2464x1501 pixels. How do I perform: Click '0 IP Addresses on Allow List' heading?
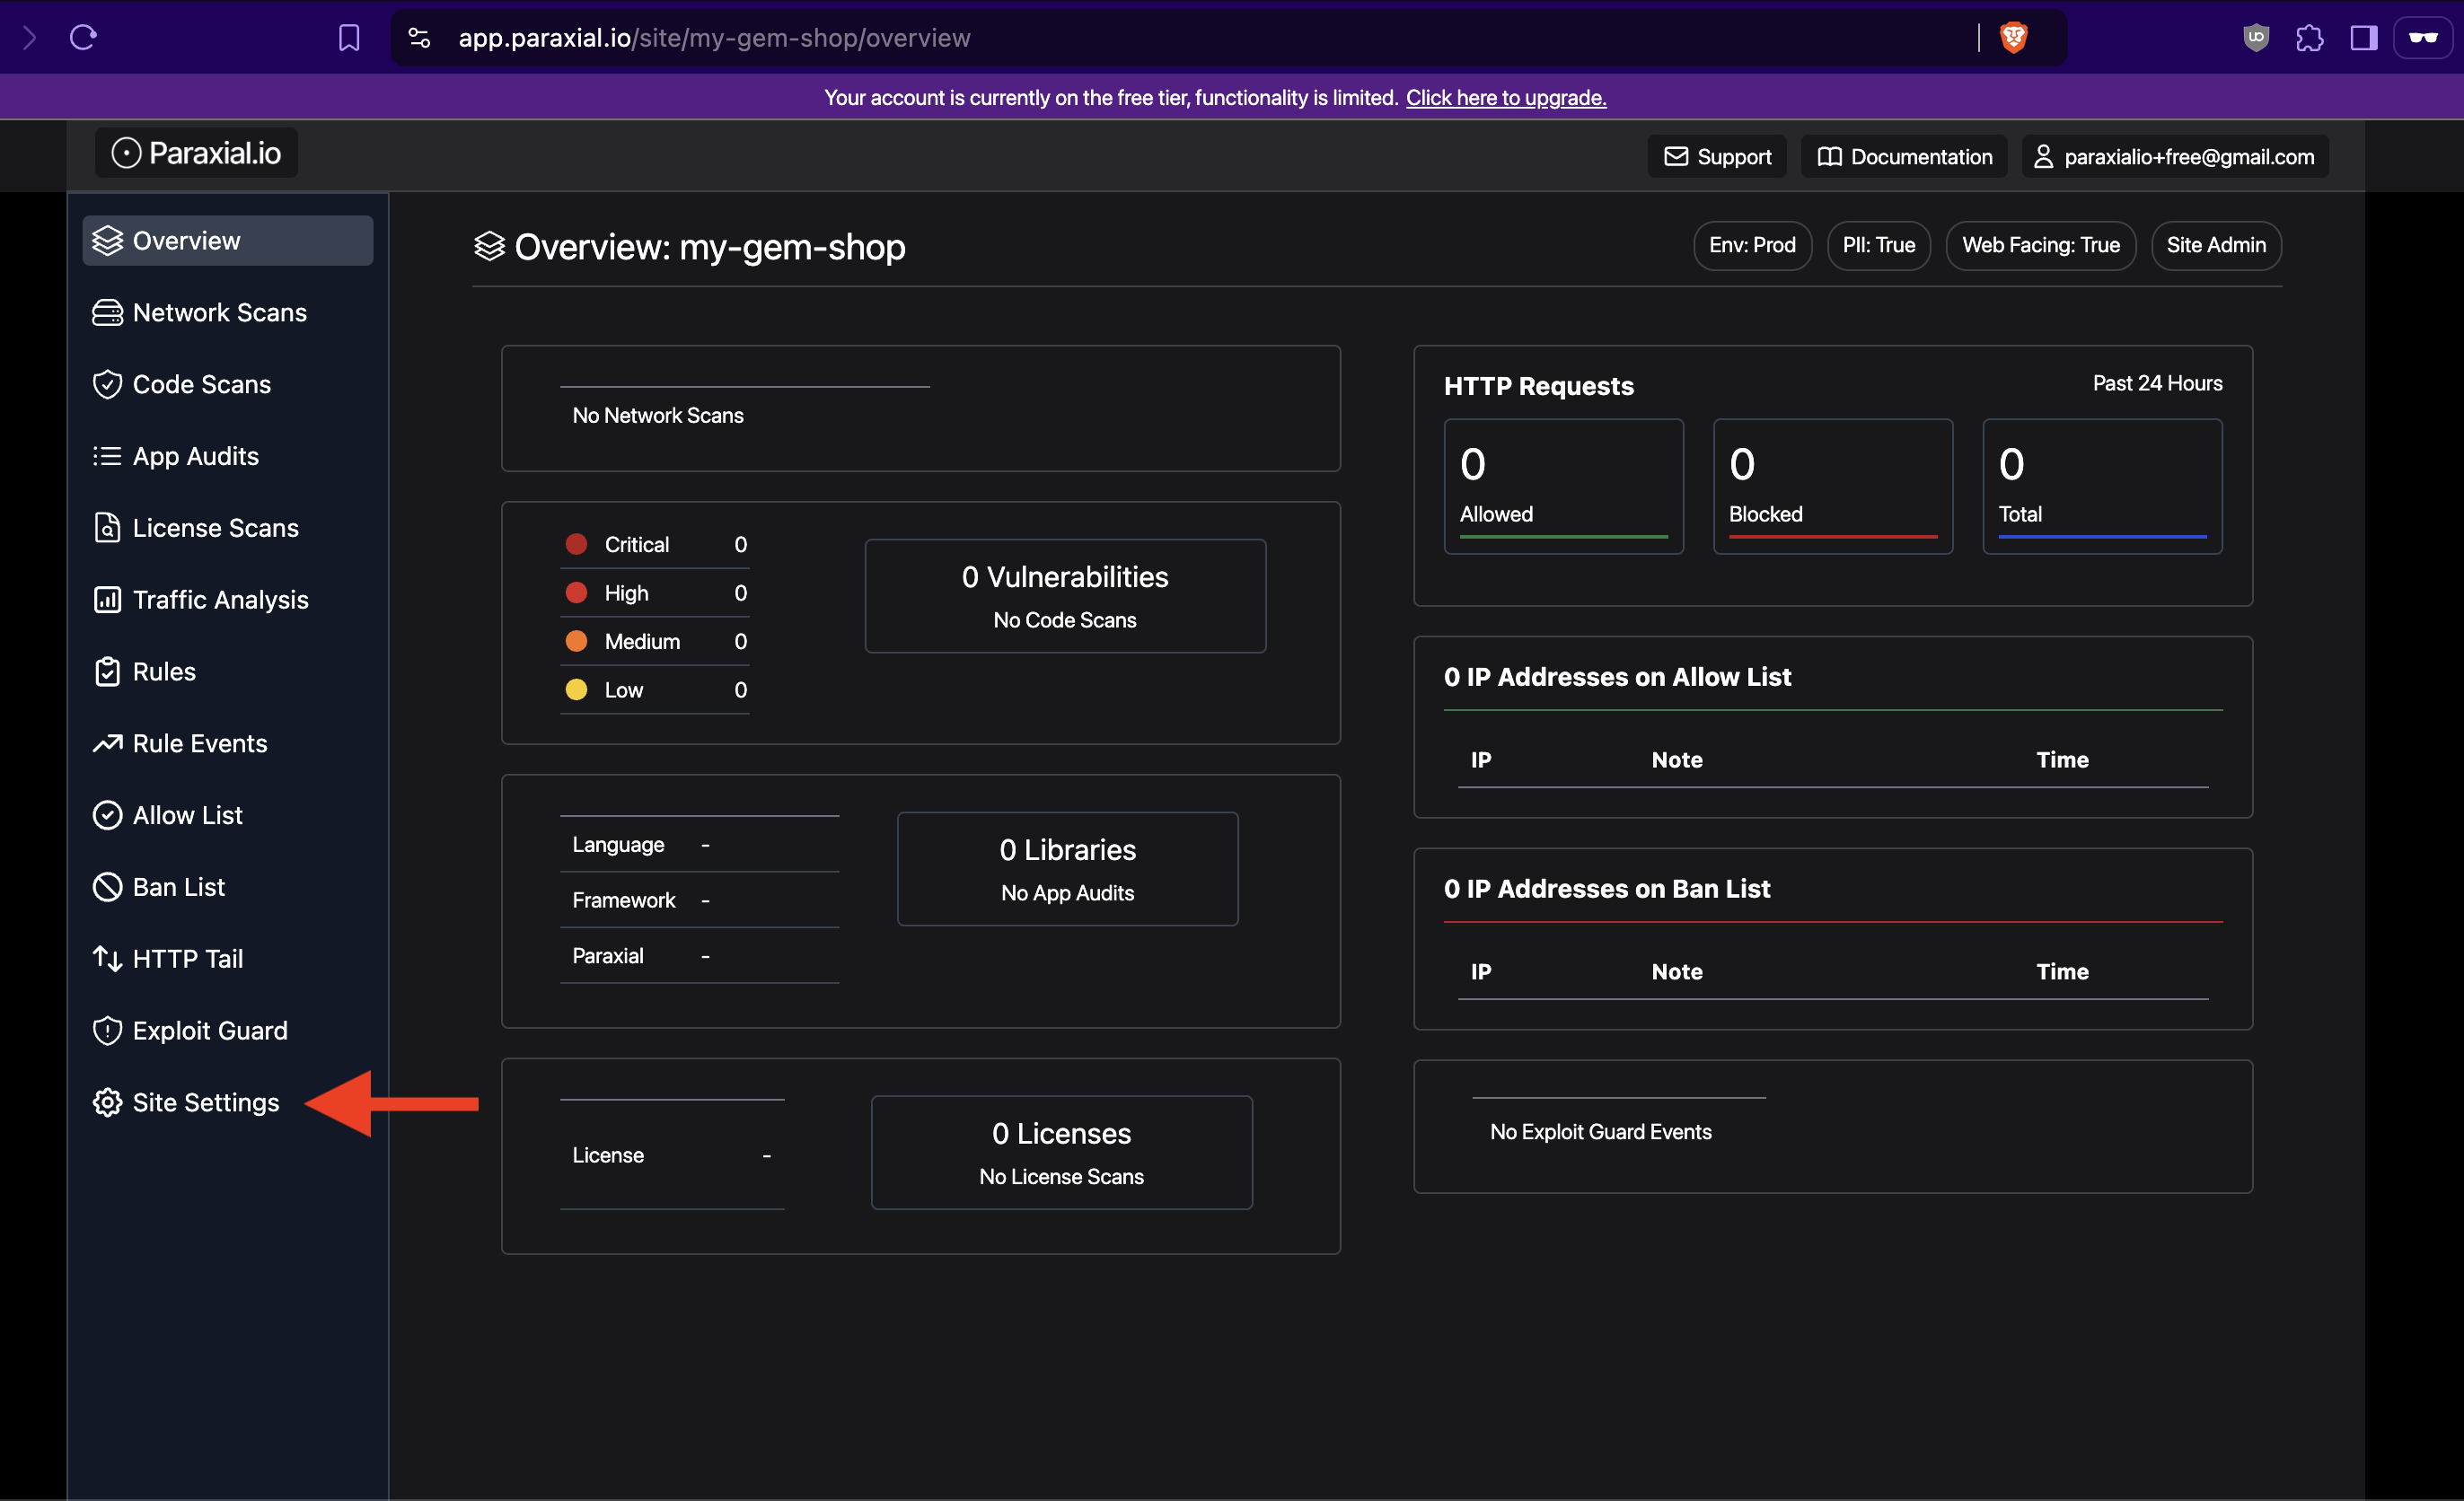1617,677
